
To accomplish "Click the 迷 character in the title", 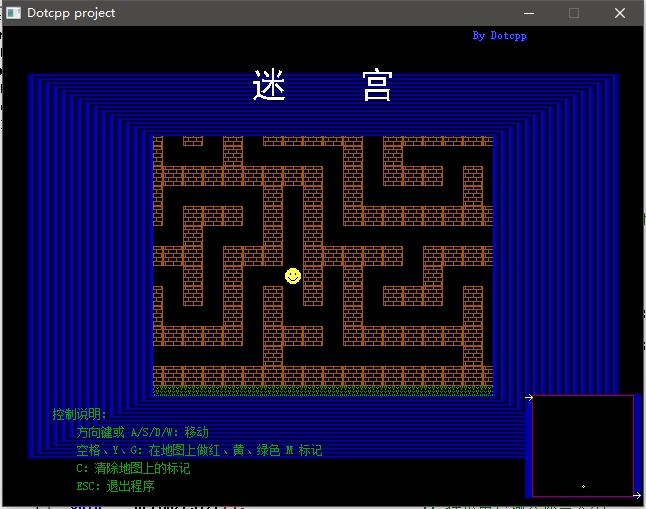I will [x=270, y=86].
